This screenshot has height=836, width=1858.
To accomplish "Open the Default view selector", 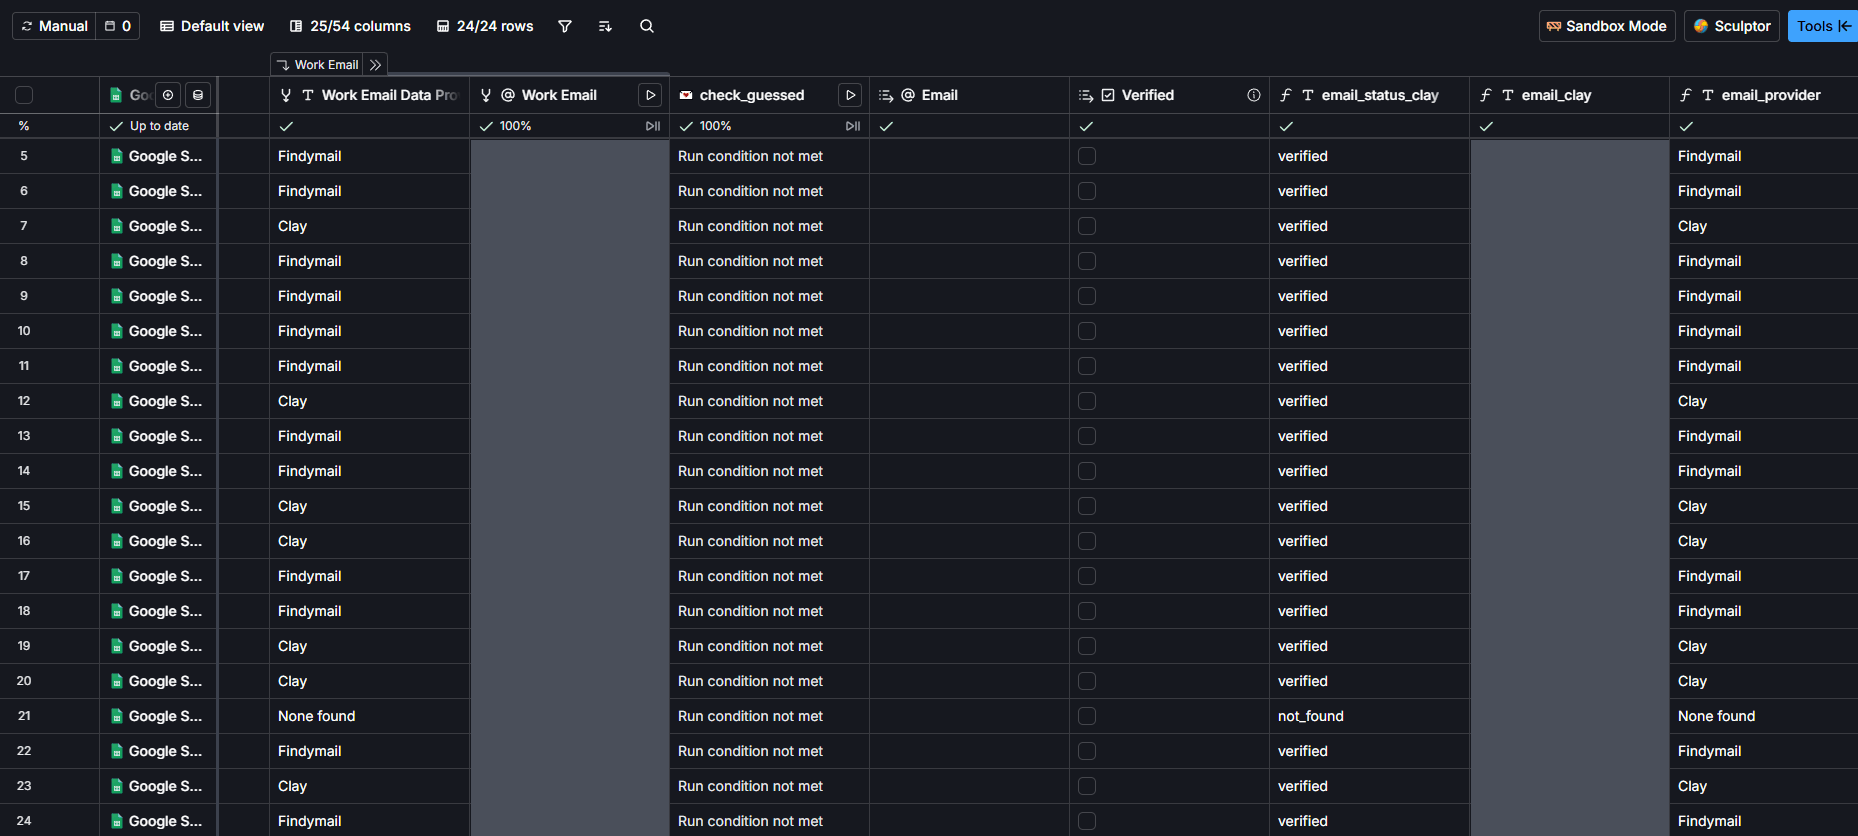I will (212, 26).
